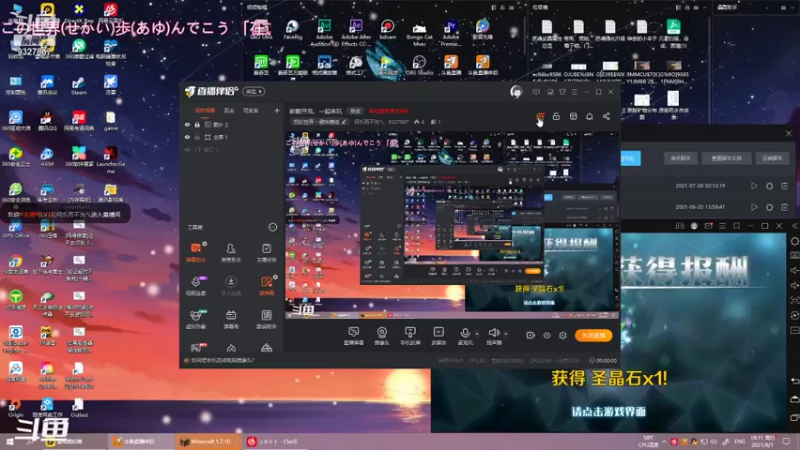
Task: Open the download-arrow tool in the toolbox
Action: point(231,286)
